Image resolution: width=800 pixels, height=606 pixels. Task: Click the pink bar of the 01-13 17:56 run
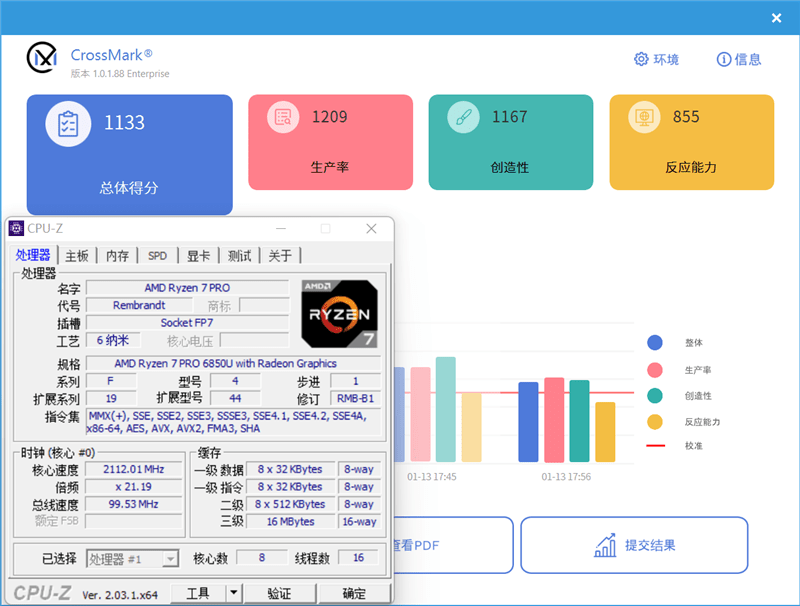pyautogui.click(x=554, y=420)
